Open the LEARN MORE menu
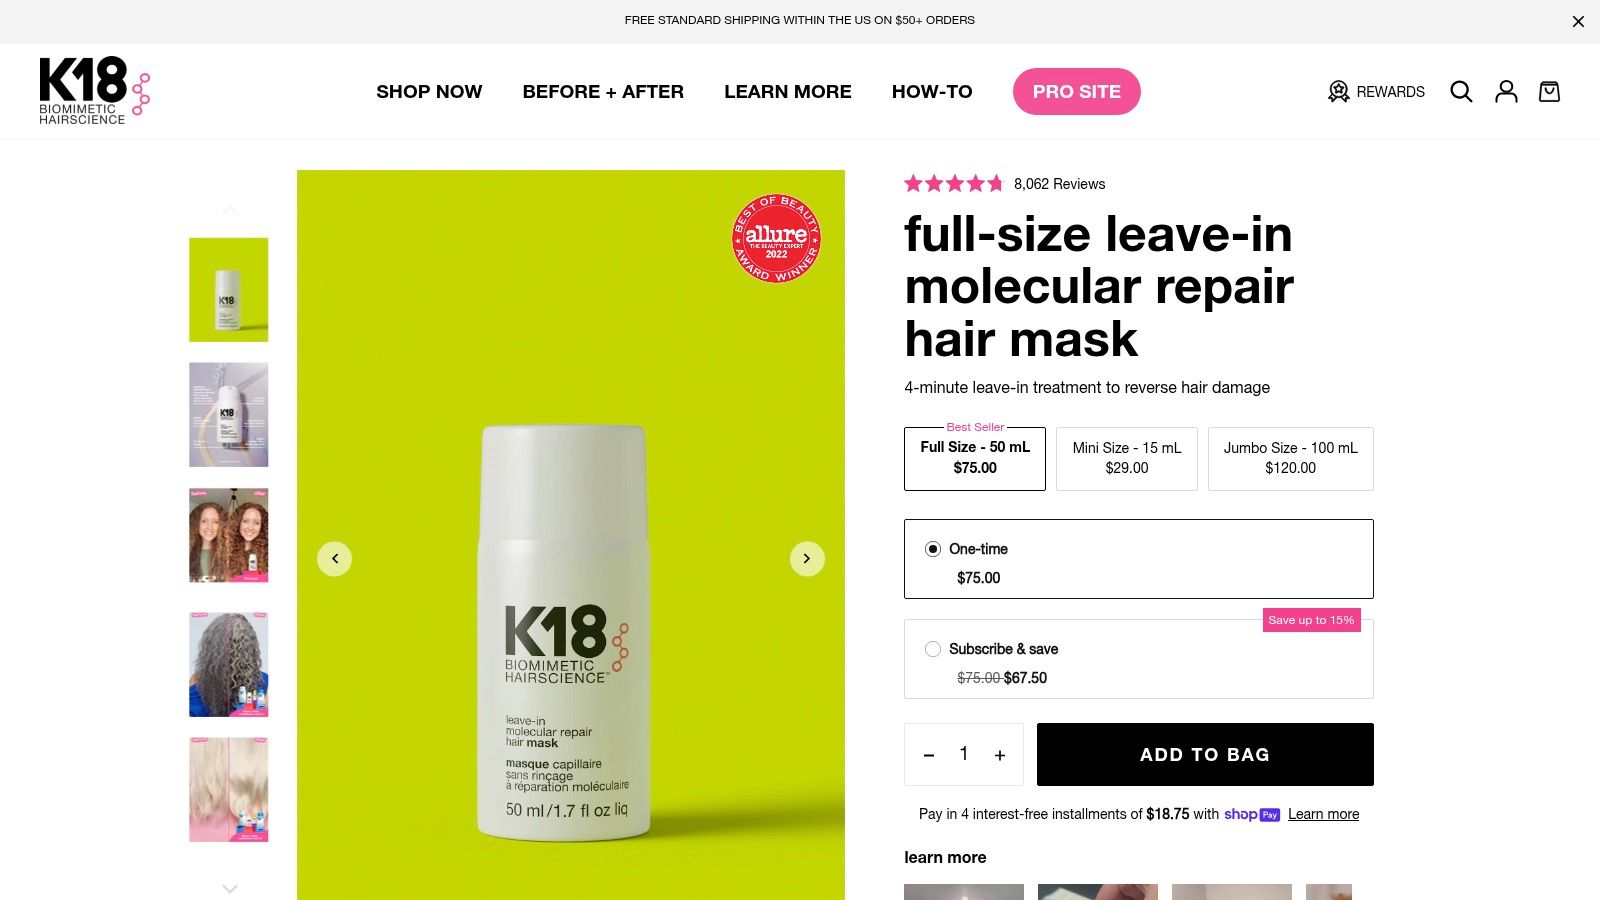This screenshot has height=900, width=1600. (788, 92)
